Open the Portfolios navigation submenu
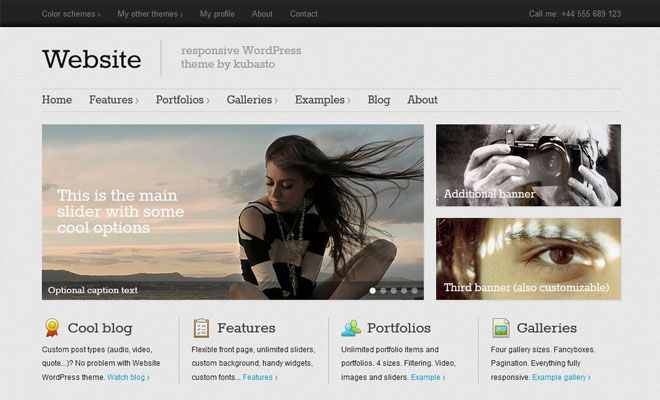The width and height of the screenshot is (660, 400). pos(182,100)
